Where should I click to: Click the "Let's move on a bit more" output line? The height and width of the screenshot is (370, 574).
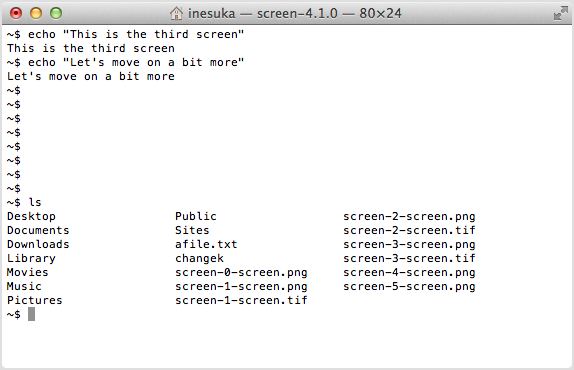click(x=91, y=76)
